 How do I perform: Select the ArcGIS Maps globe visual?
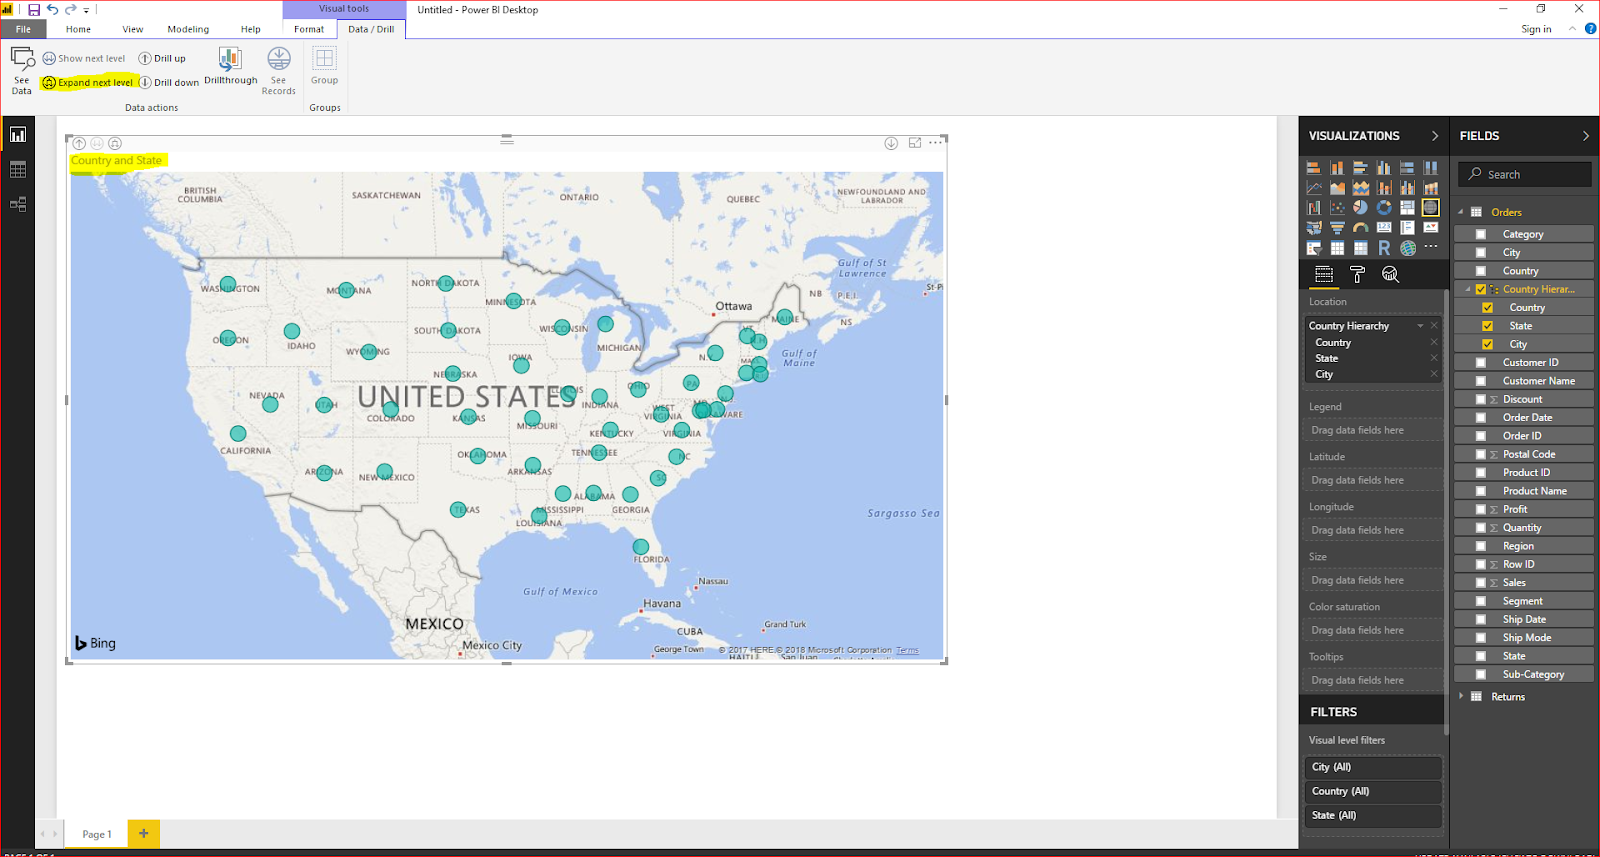click(x=1408, y=248)
